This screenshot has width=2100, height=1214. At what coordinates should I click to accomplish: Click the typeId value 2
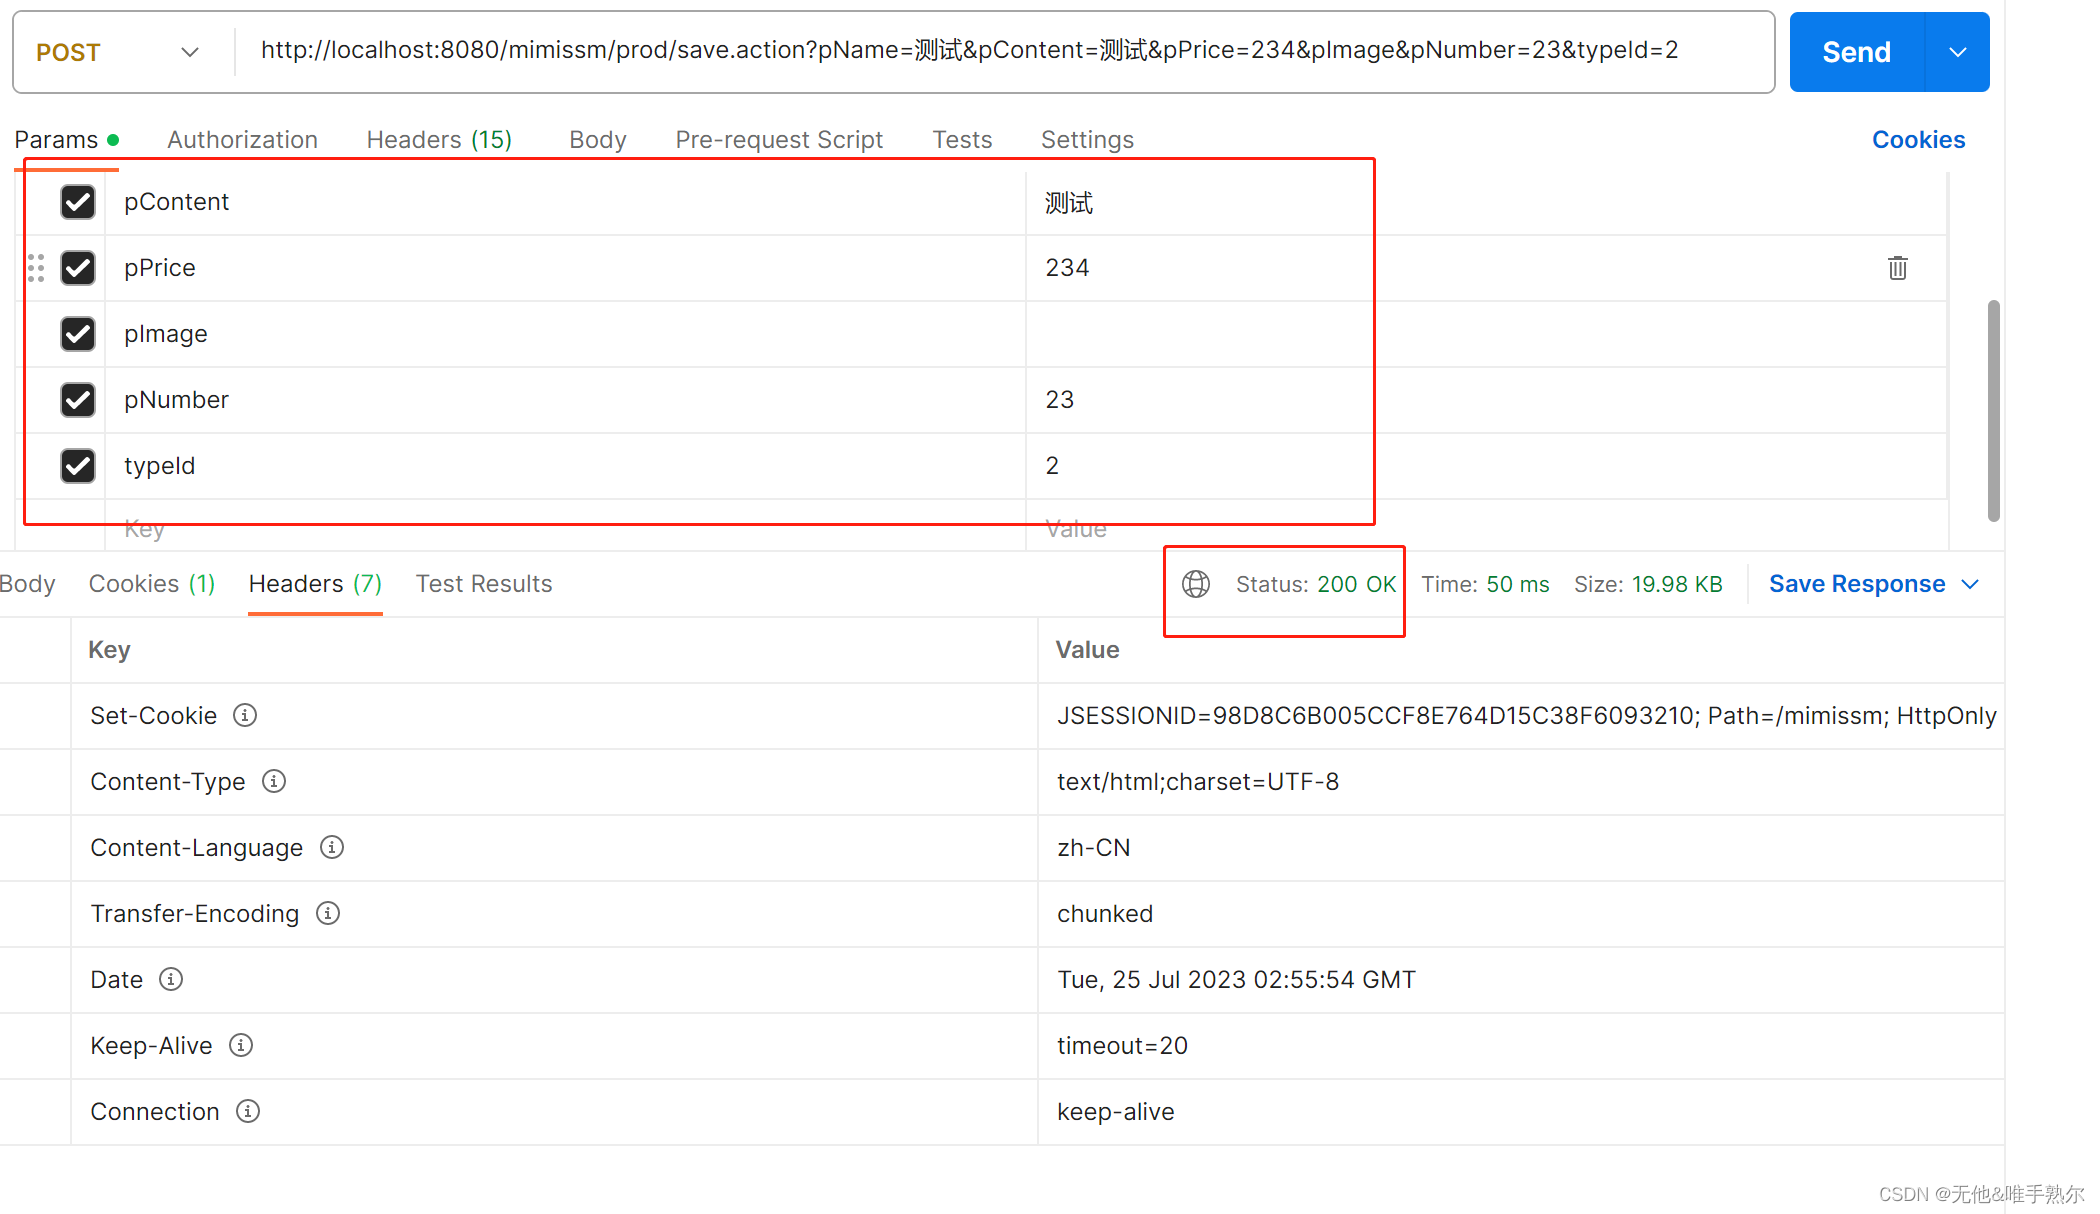(1052, 466)
